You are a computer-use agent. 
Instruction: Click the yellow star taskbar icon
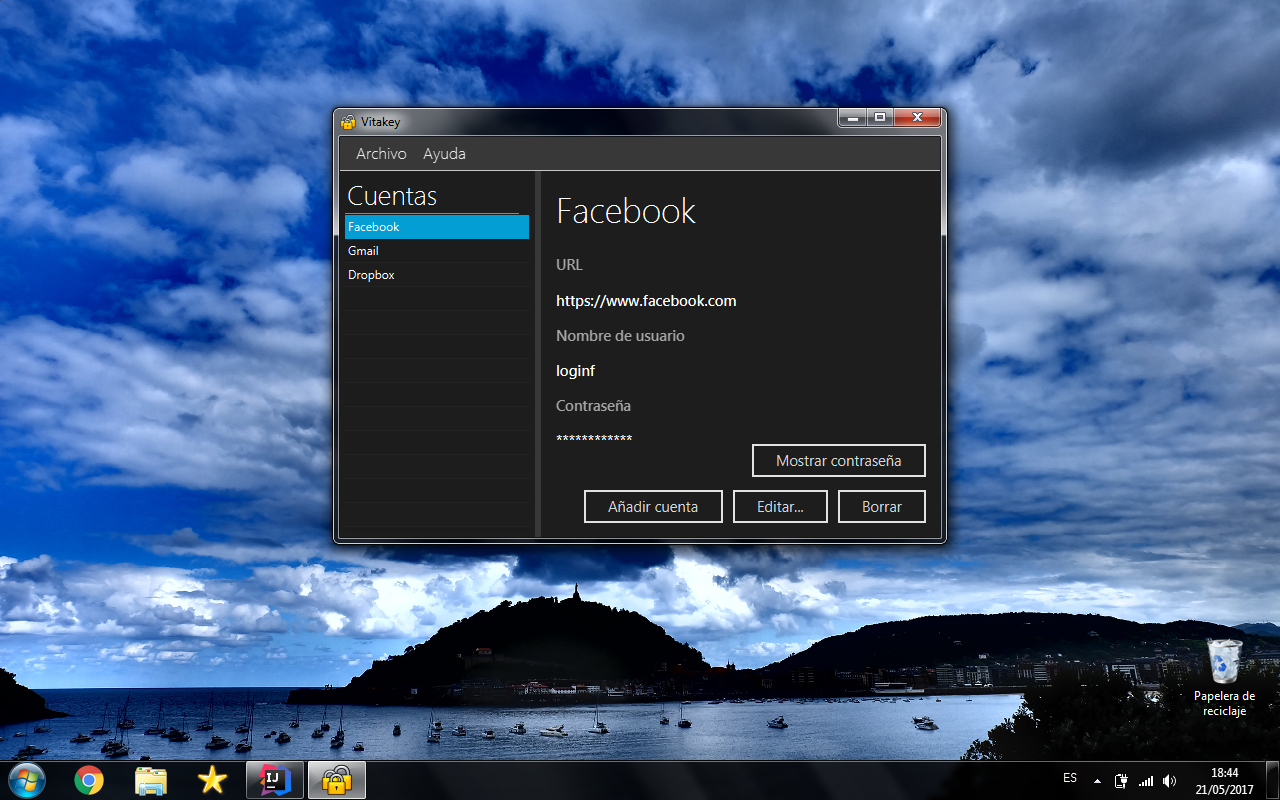[x=212, y=780]
